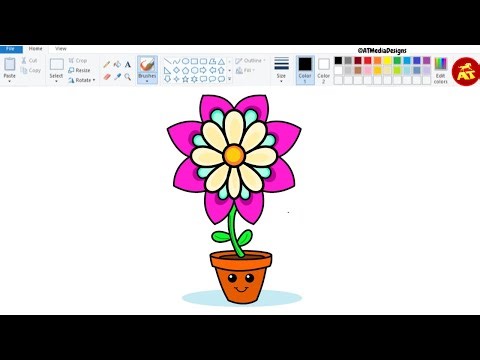
Task: Pick the black palette swatch
Action: (338, 60)
